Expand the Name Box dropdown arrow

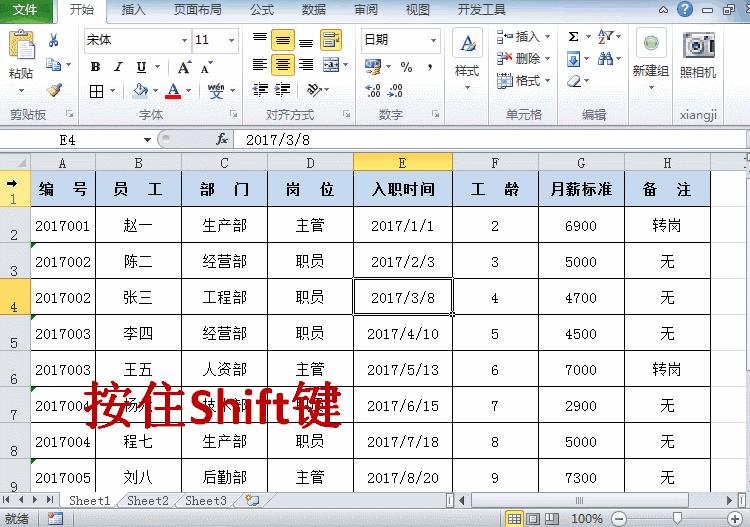(x=147, y=140)
